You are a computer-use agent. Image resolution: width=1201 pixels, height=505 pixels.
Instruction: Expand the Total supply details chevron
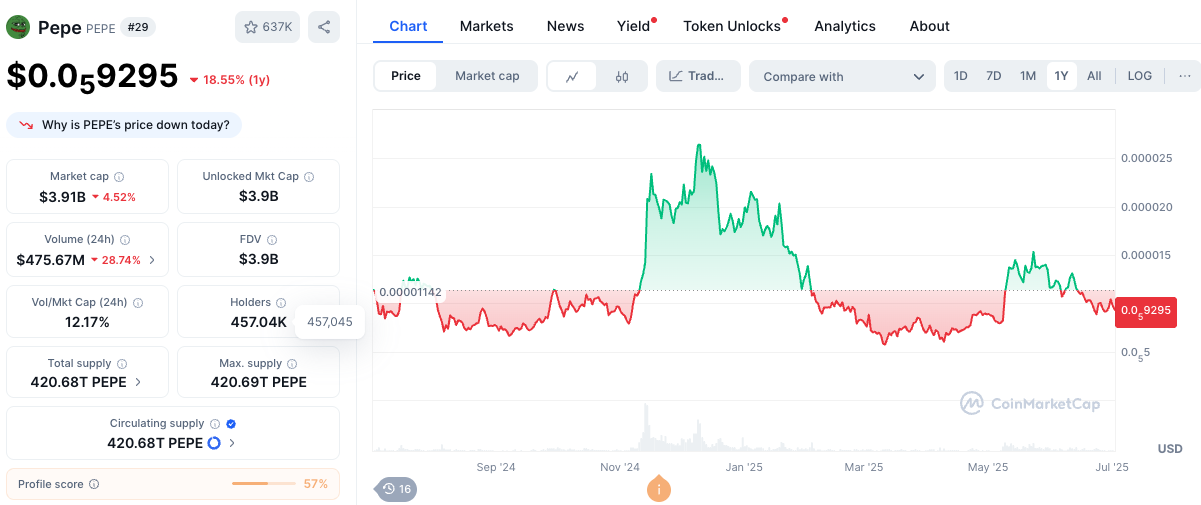point(138,382)
